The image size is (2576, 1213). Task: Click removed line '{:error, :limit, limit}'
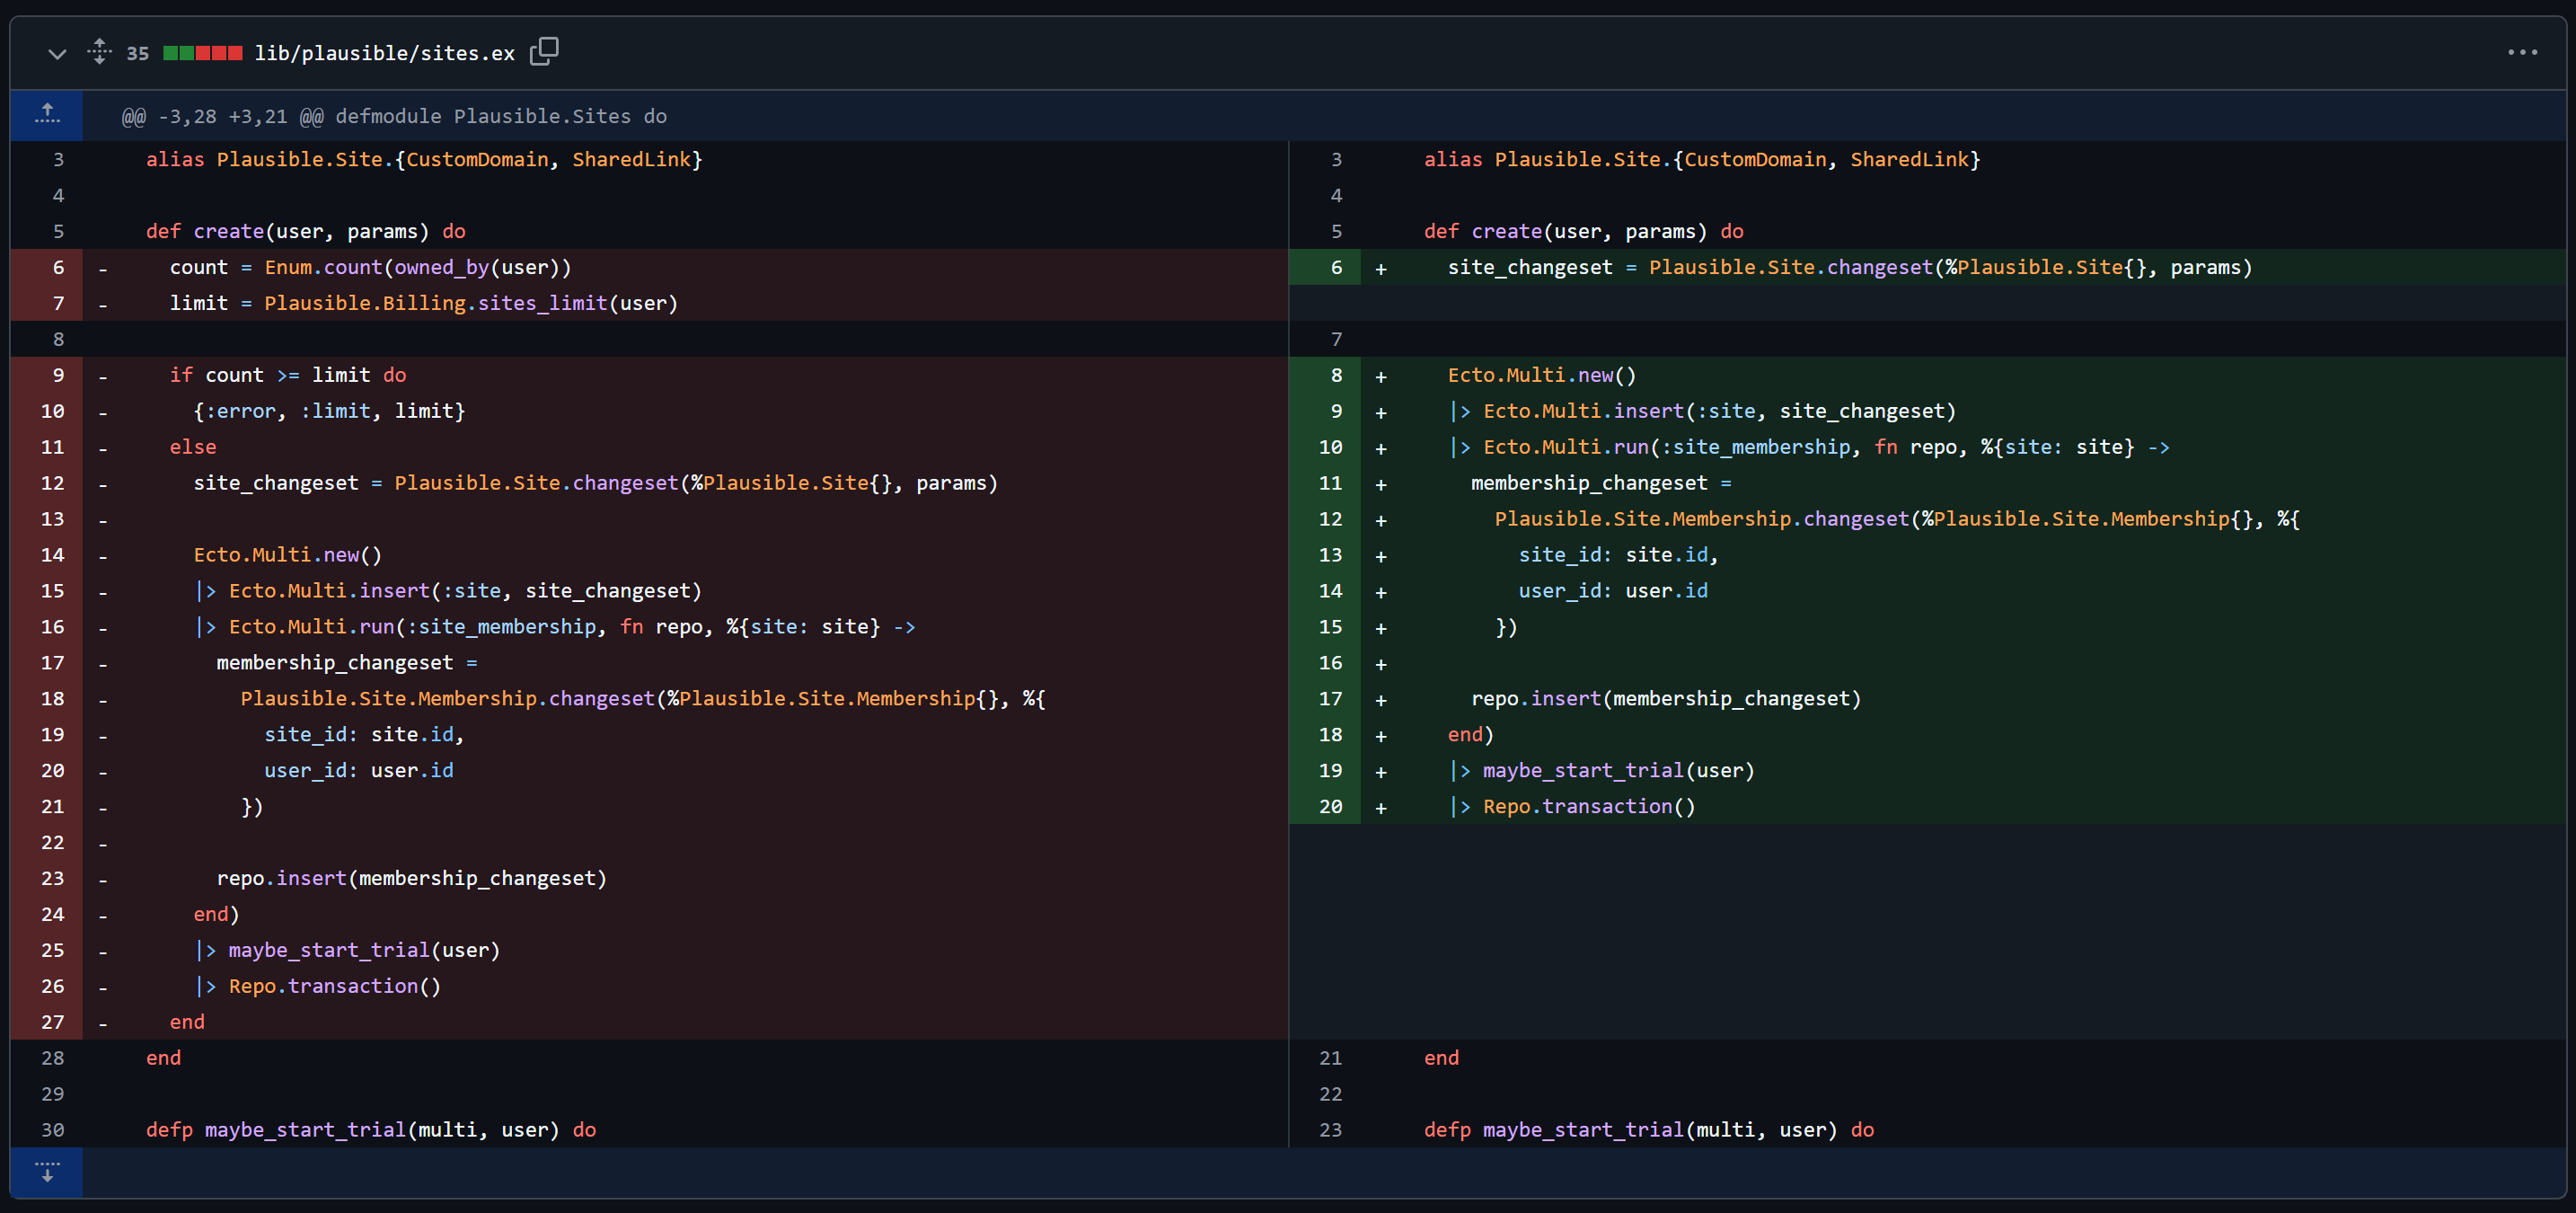pyautogui.click(x=329, y=411)
